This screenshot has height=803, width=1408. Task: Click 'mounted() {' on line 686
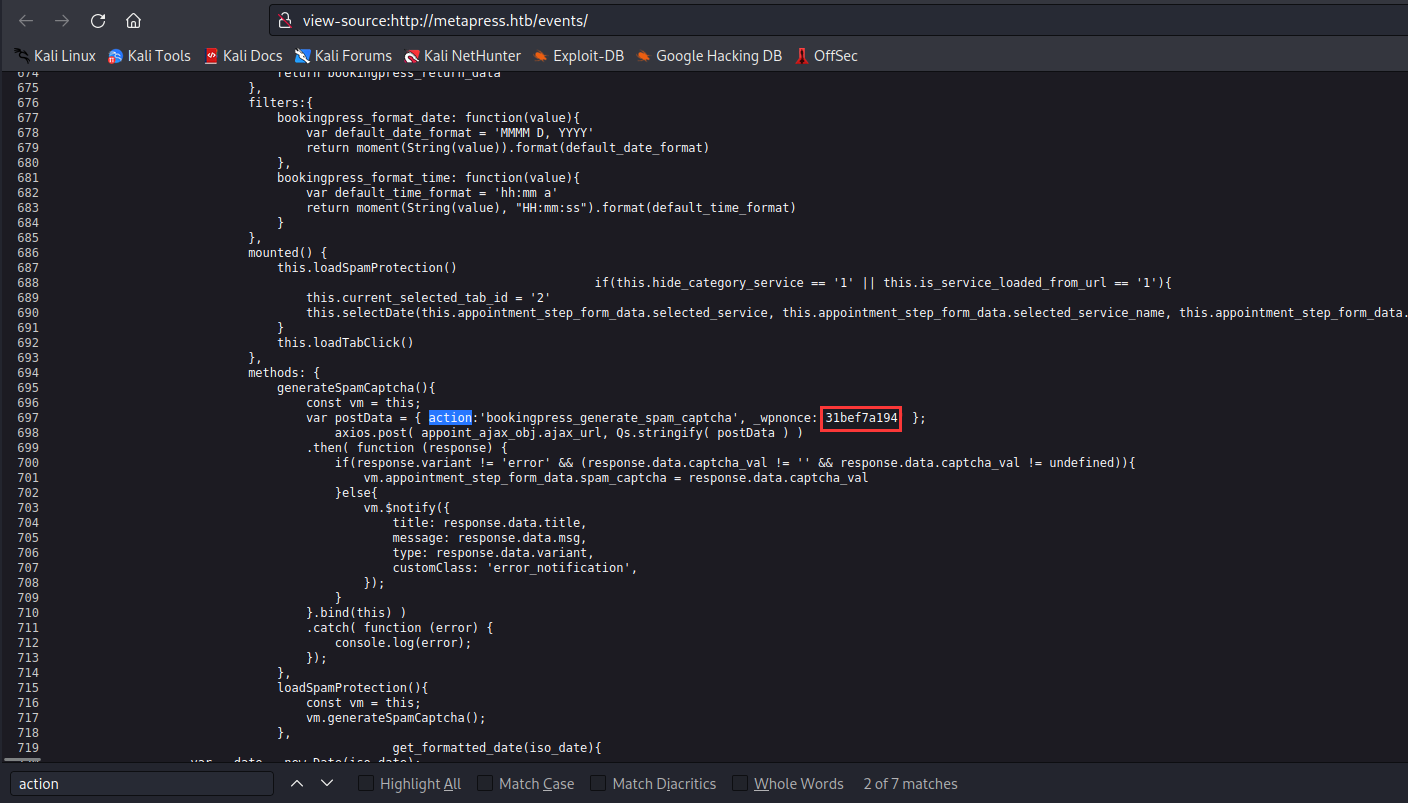point(288,253)
